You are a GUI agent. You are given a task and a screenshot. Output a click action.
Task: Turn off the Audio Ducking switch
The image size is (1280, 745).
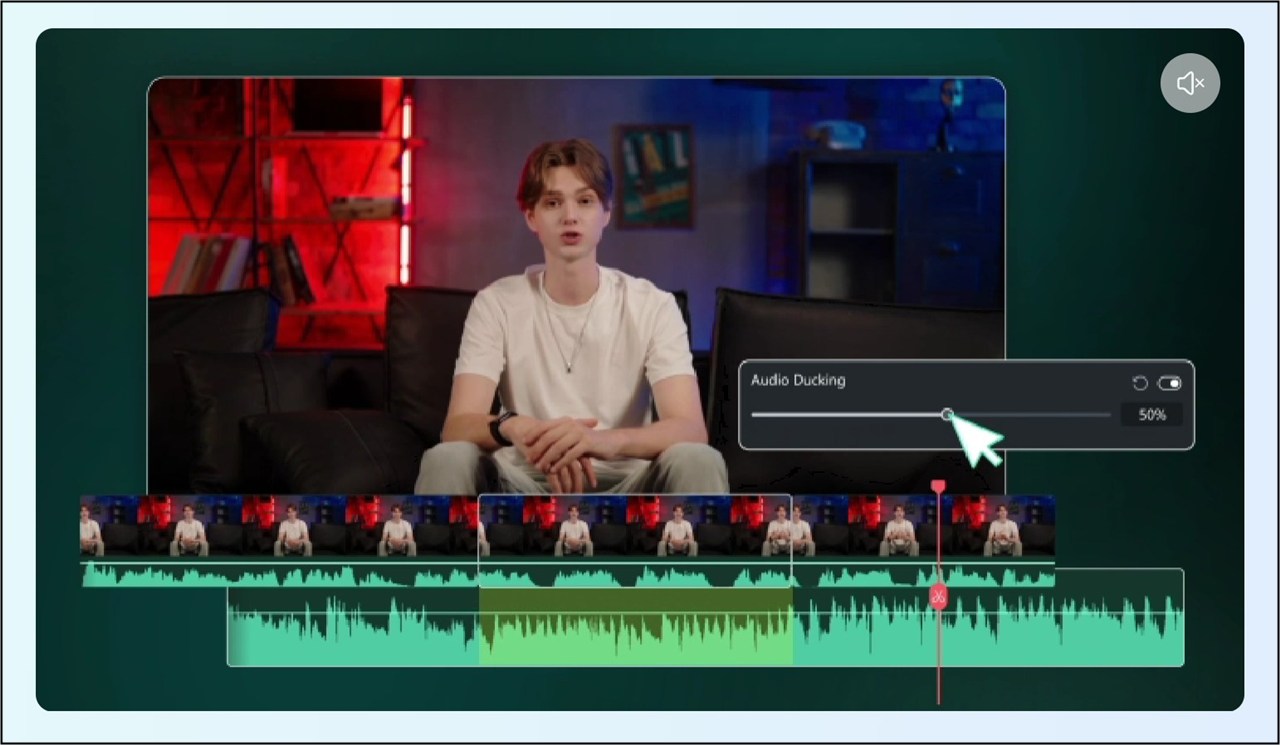tap(1169, 383)
